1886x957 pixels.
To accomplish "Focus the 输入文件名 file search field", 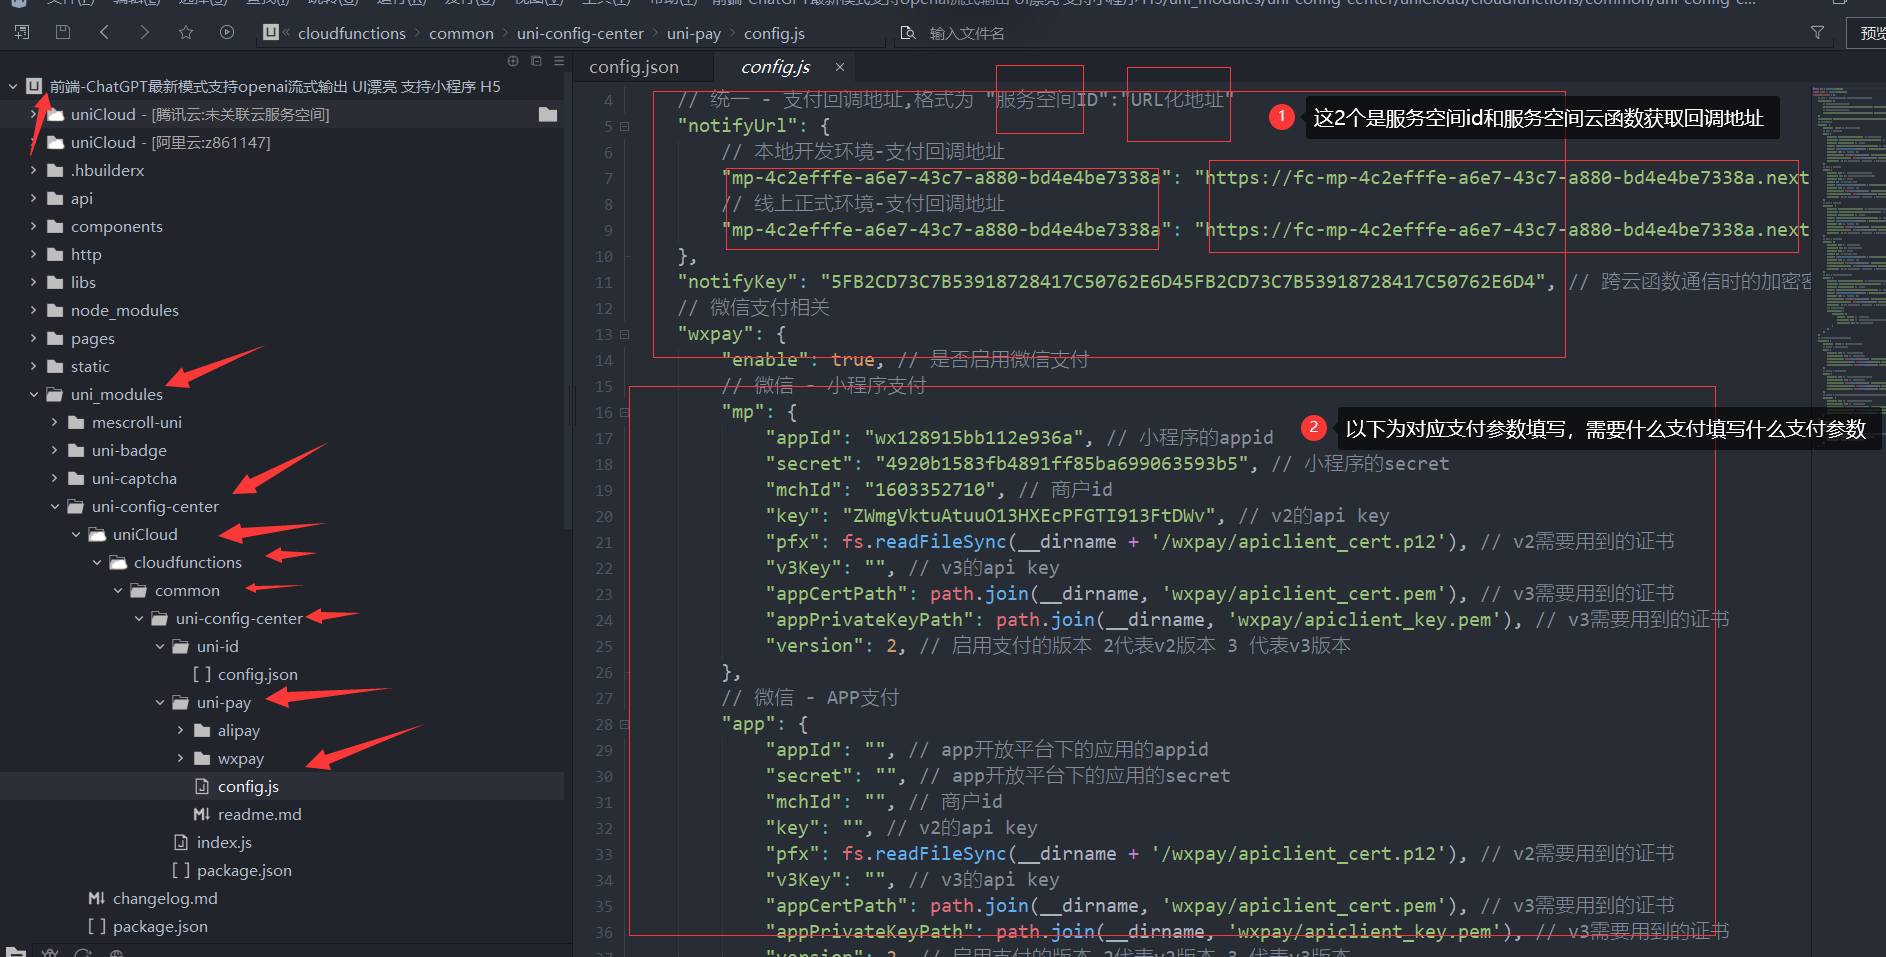I will tap(967, 34).
